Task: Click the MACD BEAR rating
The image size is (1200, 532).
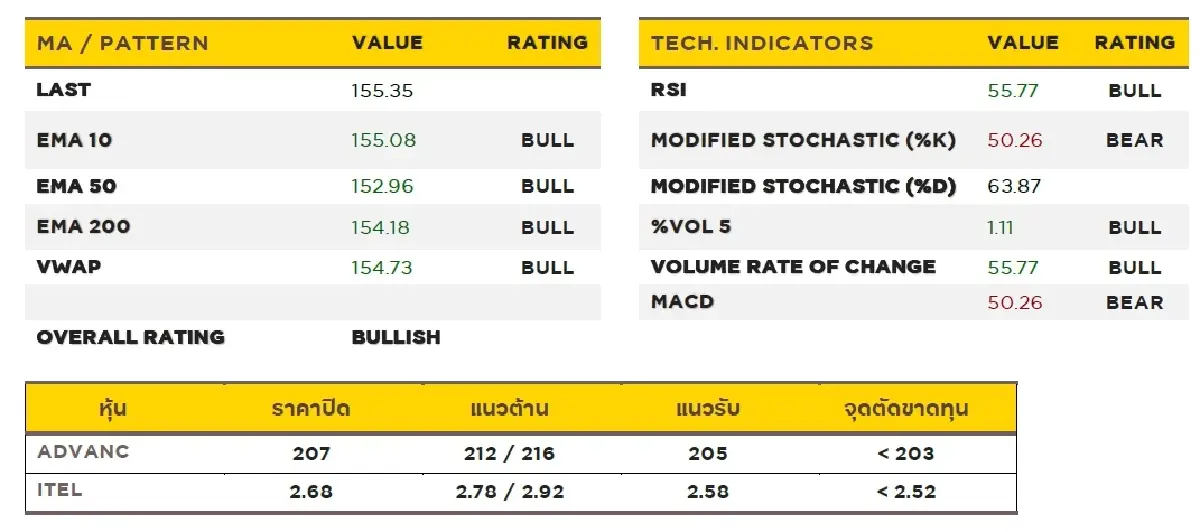Action: [1135, 302]
